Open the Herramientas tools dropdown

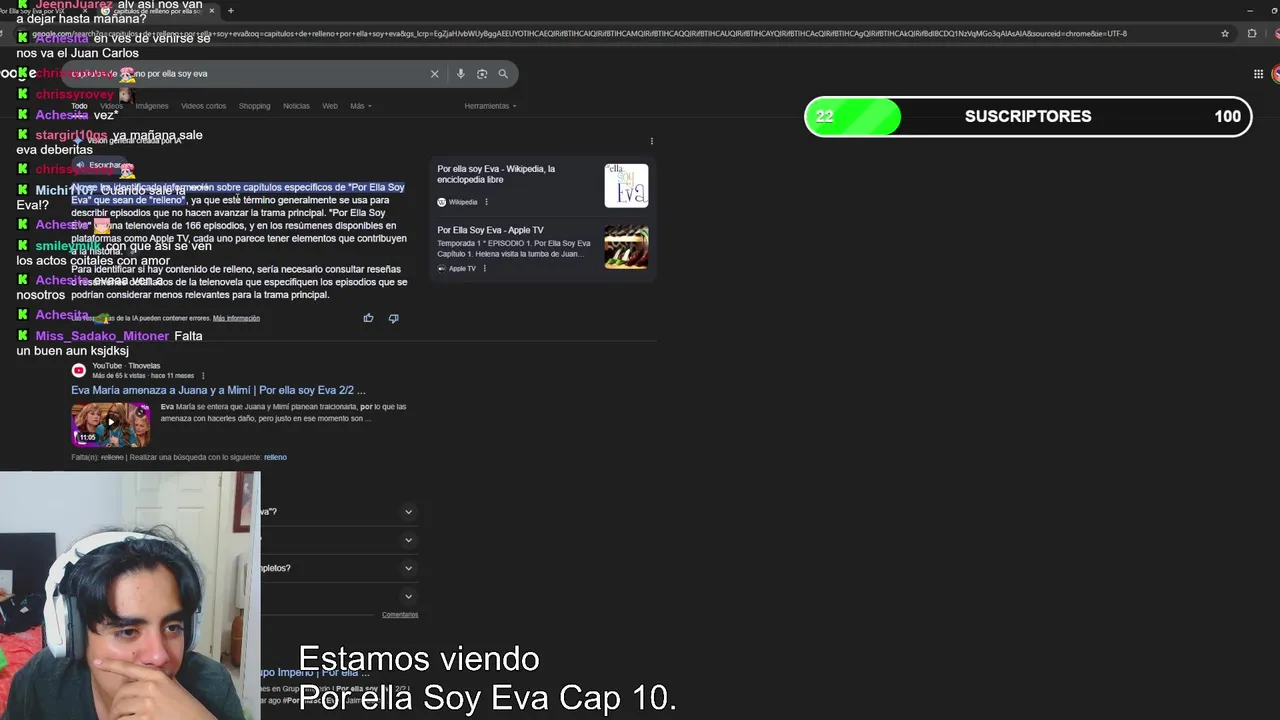click(x=490, y=106)
